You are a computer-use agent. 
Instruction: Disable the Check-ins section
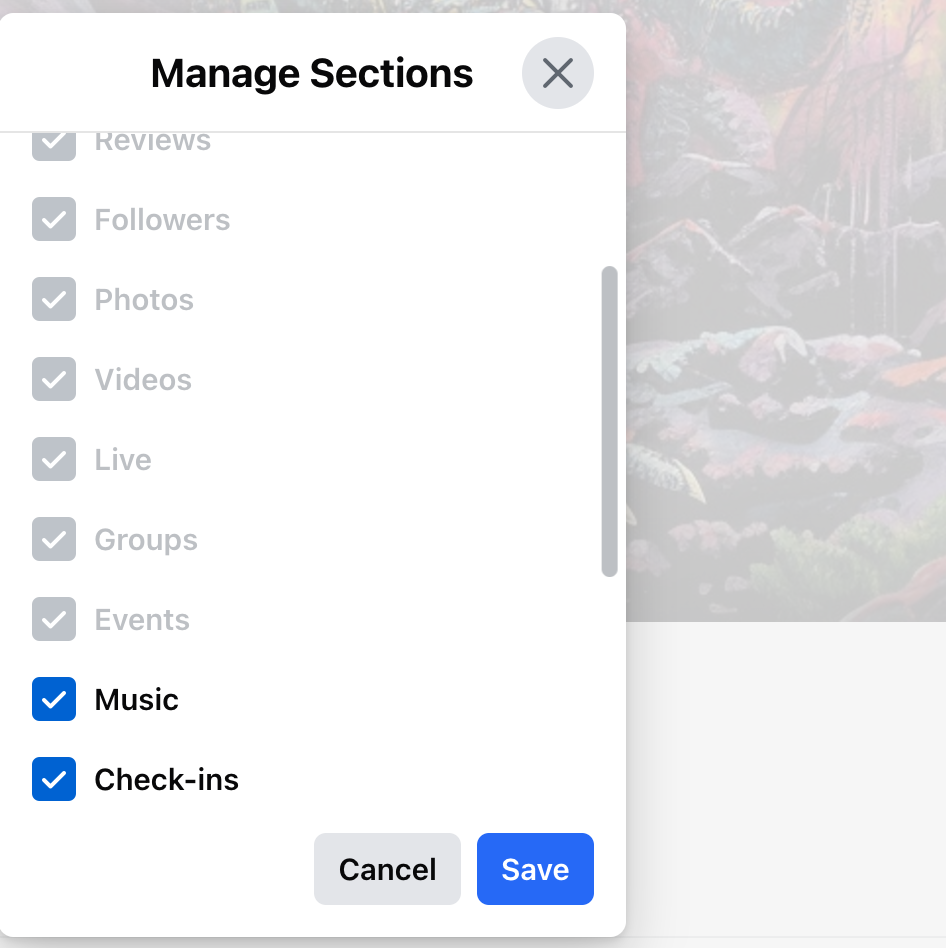(54, 779)
